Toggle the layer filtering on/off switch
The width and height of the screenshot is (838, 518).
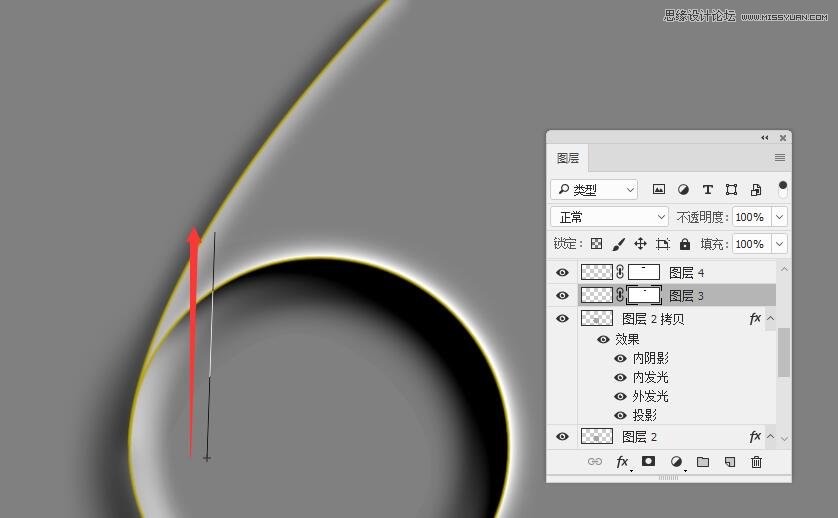tap(783, 189)
